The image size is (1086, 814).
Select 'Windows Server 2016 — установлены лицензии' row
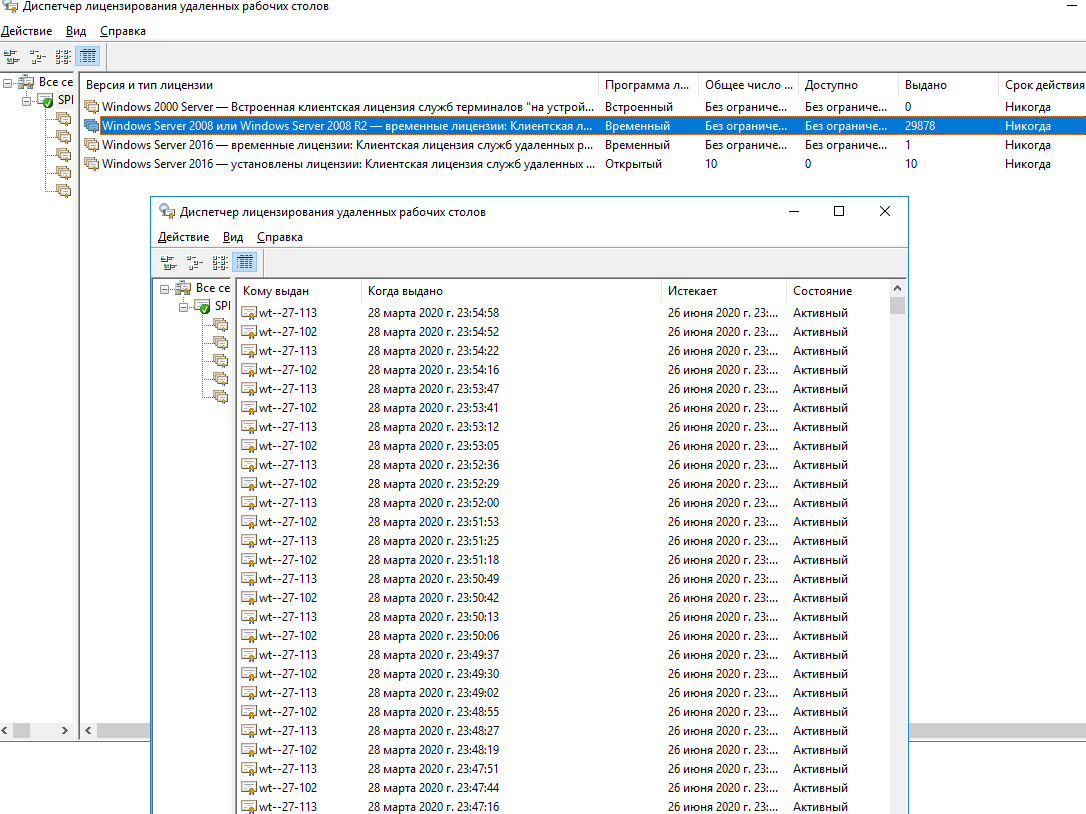[x=348, y=164]
